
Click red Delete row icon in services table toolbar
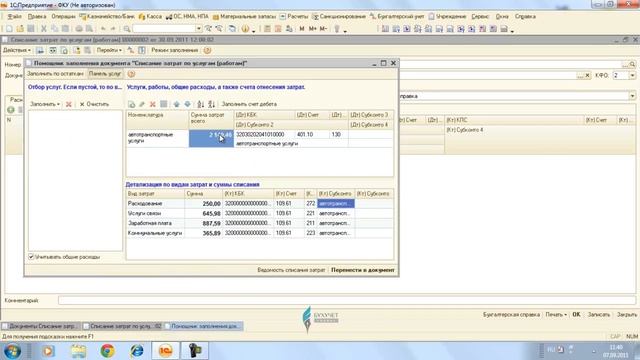153,104
